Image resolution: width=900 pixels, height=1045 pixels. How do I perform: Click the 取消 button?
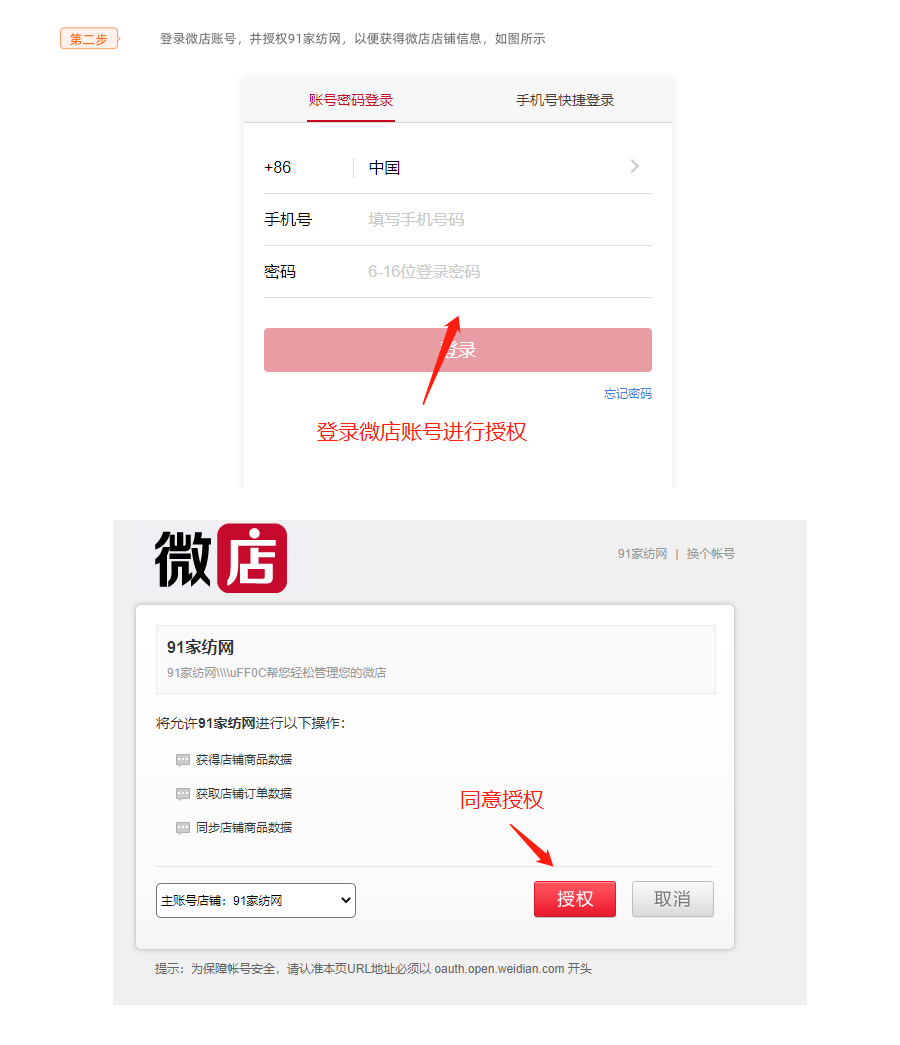(673, 899)
